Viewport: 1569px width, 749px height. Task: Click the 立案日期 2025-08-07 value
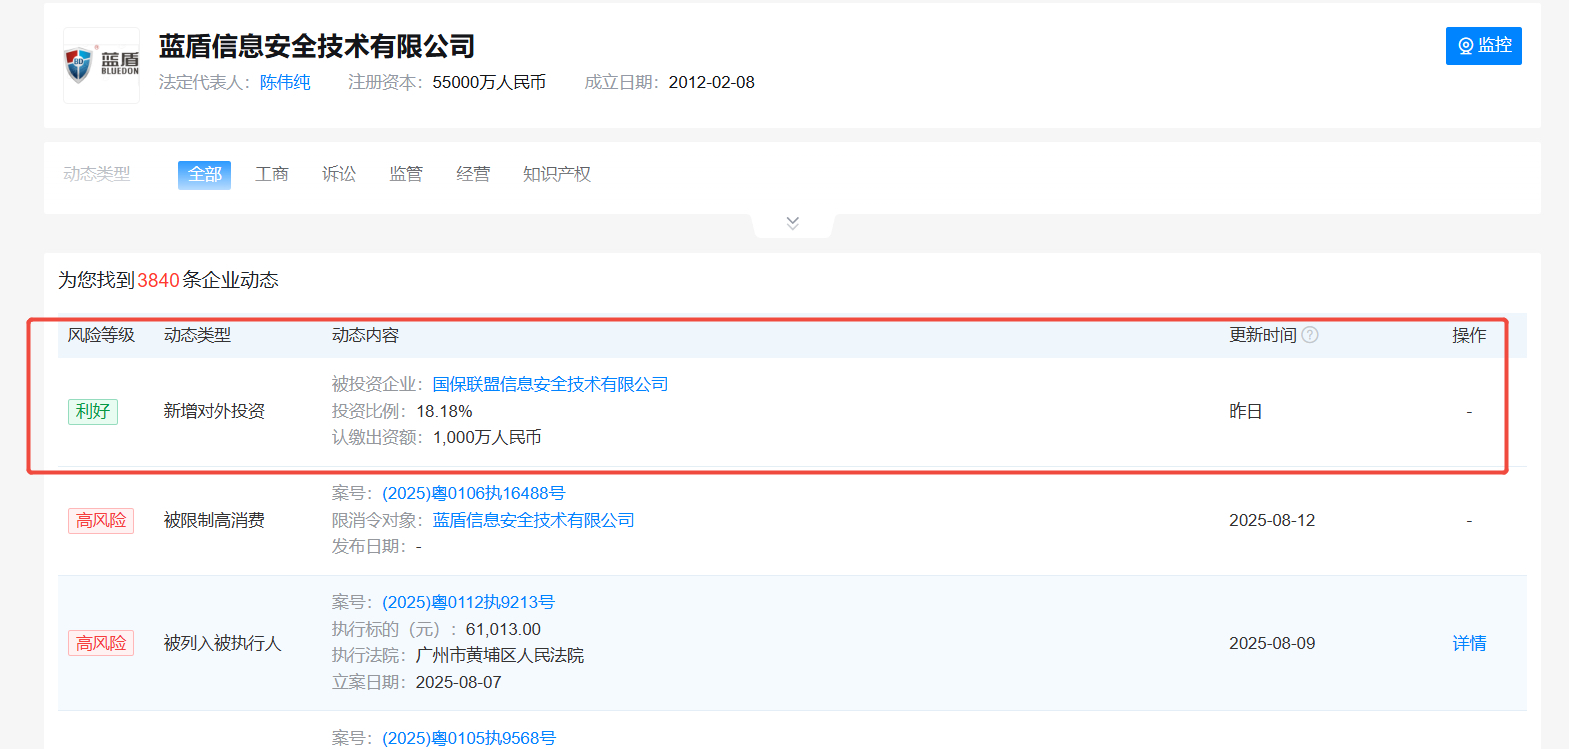click(459, 682)
